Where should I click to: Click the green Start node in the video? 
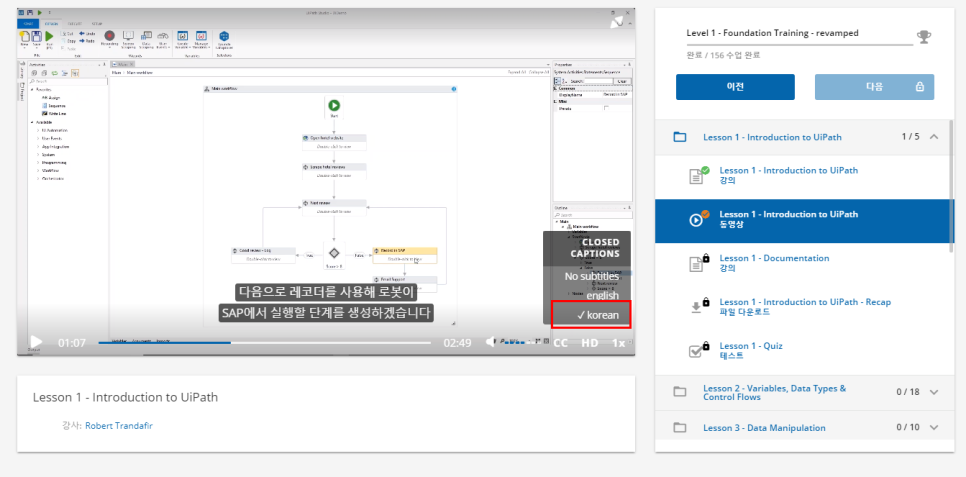[334, 106]
